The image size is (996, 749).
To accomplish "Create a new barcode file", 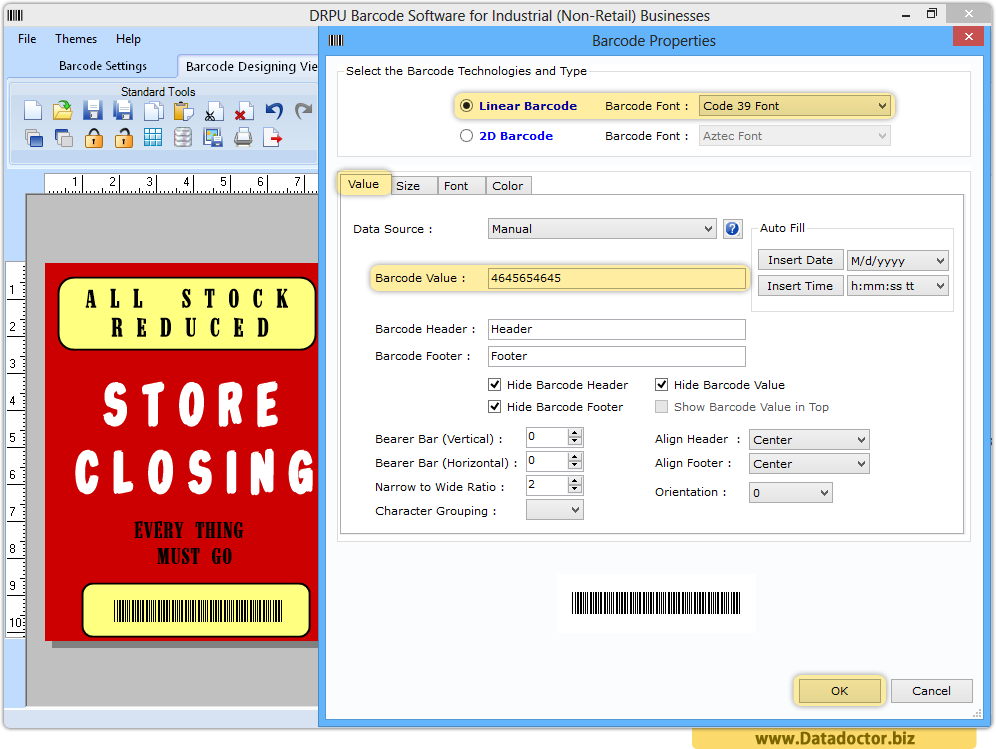I will pos(31,111).
